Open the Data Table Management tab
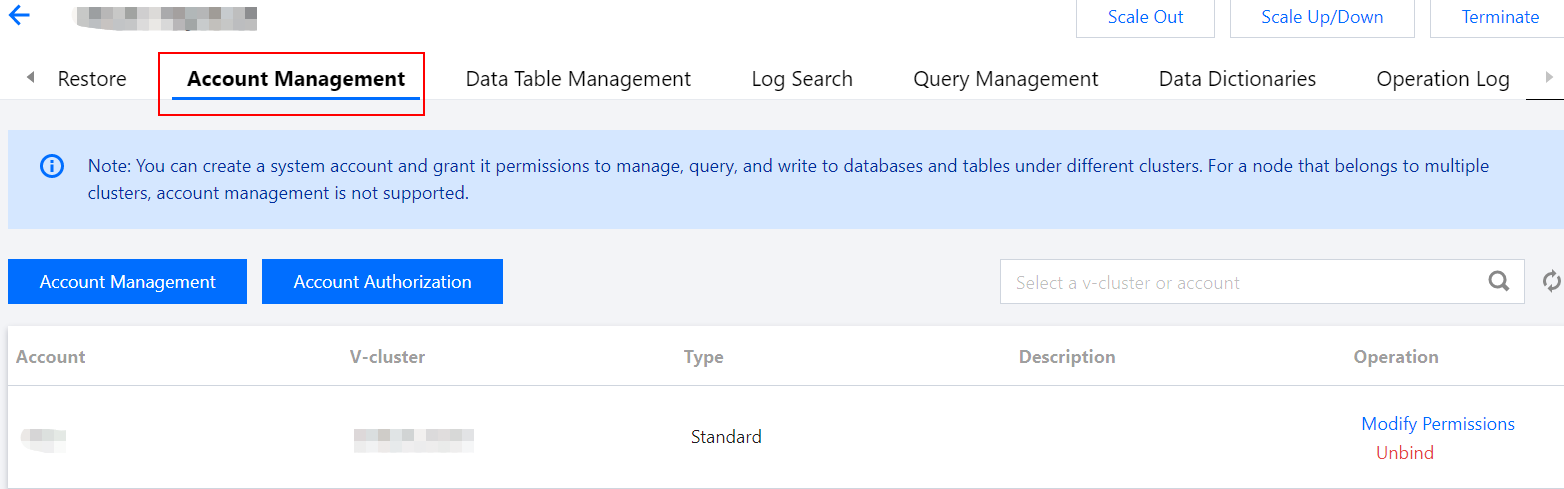The height and width of the screenshot is (489, 1564). (x=578, y=79)
